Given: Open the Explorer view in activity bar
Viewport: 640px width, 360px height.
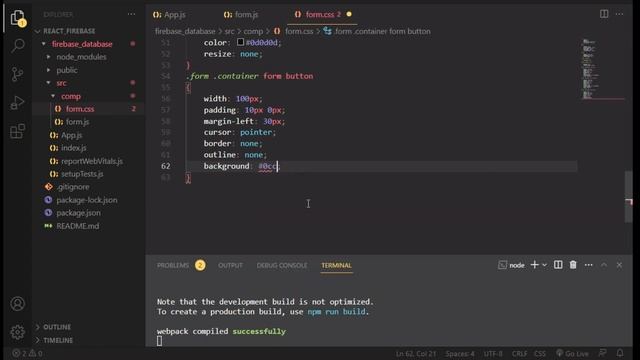Looking at the screenshot, I should coord(18,18).
